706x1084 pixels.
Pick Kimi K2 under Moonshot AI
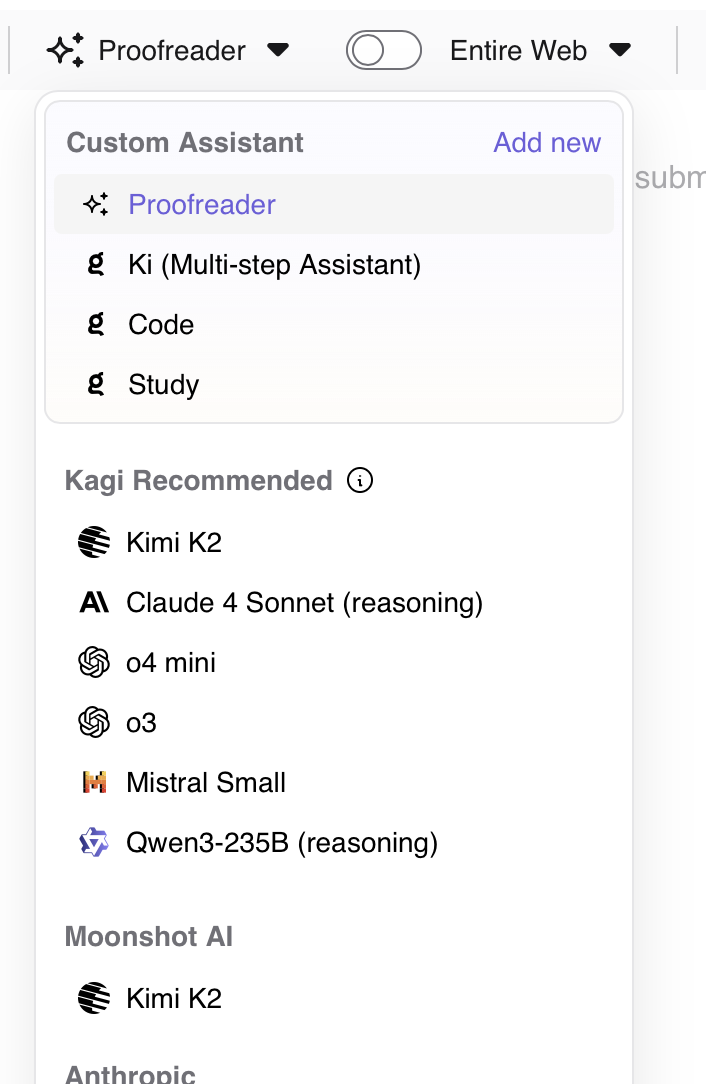click(174, 998)
